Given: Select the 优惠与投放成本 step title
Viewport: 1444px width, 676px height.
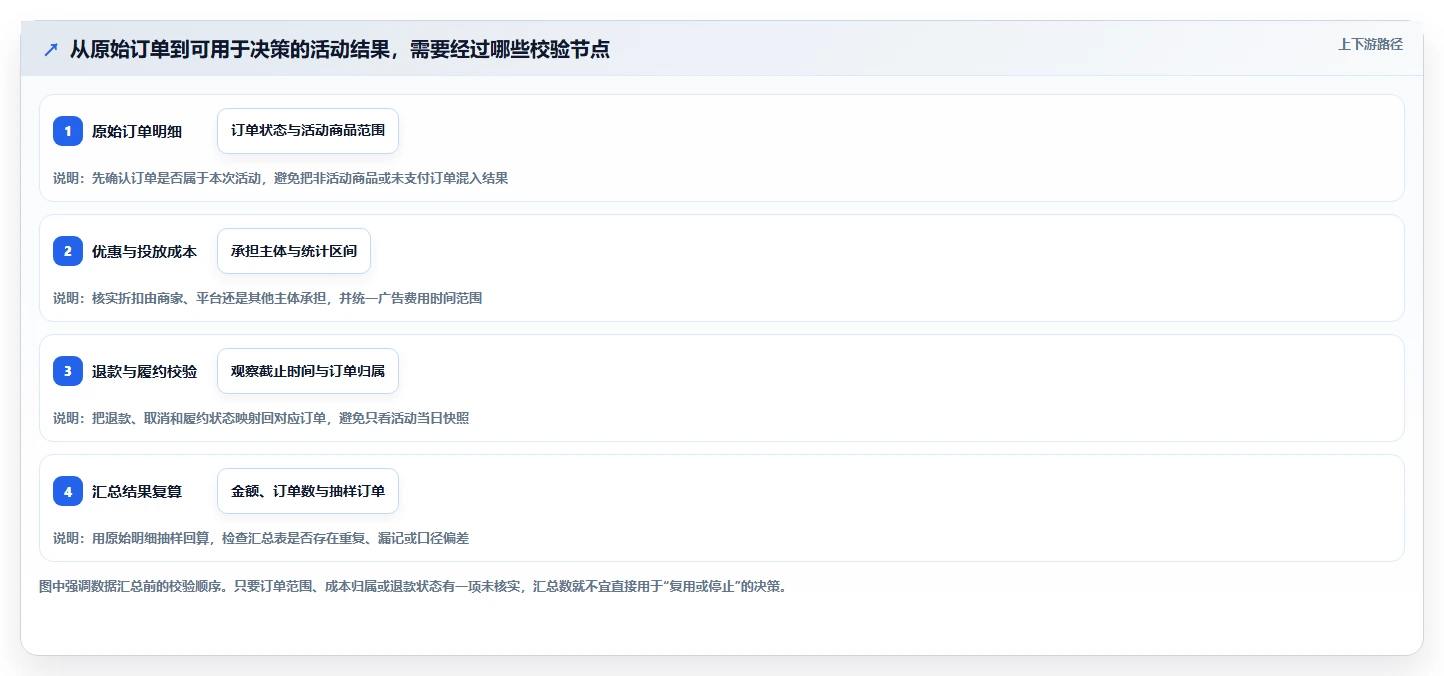Looking at the screenshot, I should tap(144, 251).
